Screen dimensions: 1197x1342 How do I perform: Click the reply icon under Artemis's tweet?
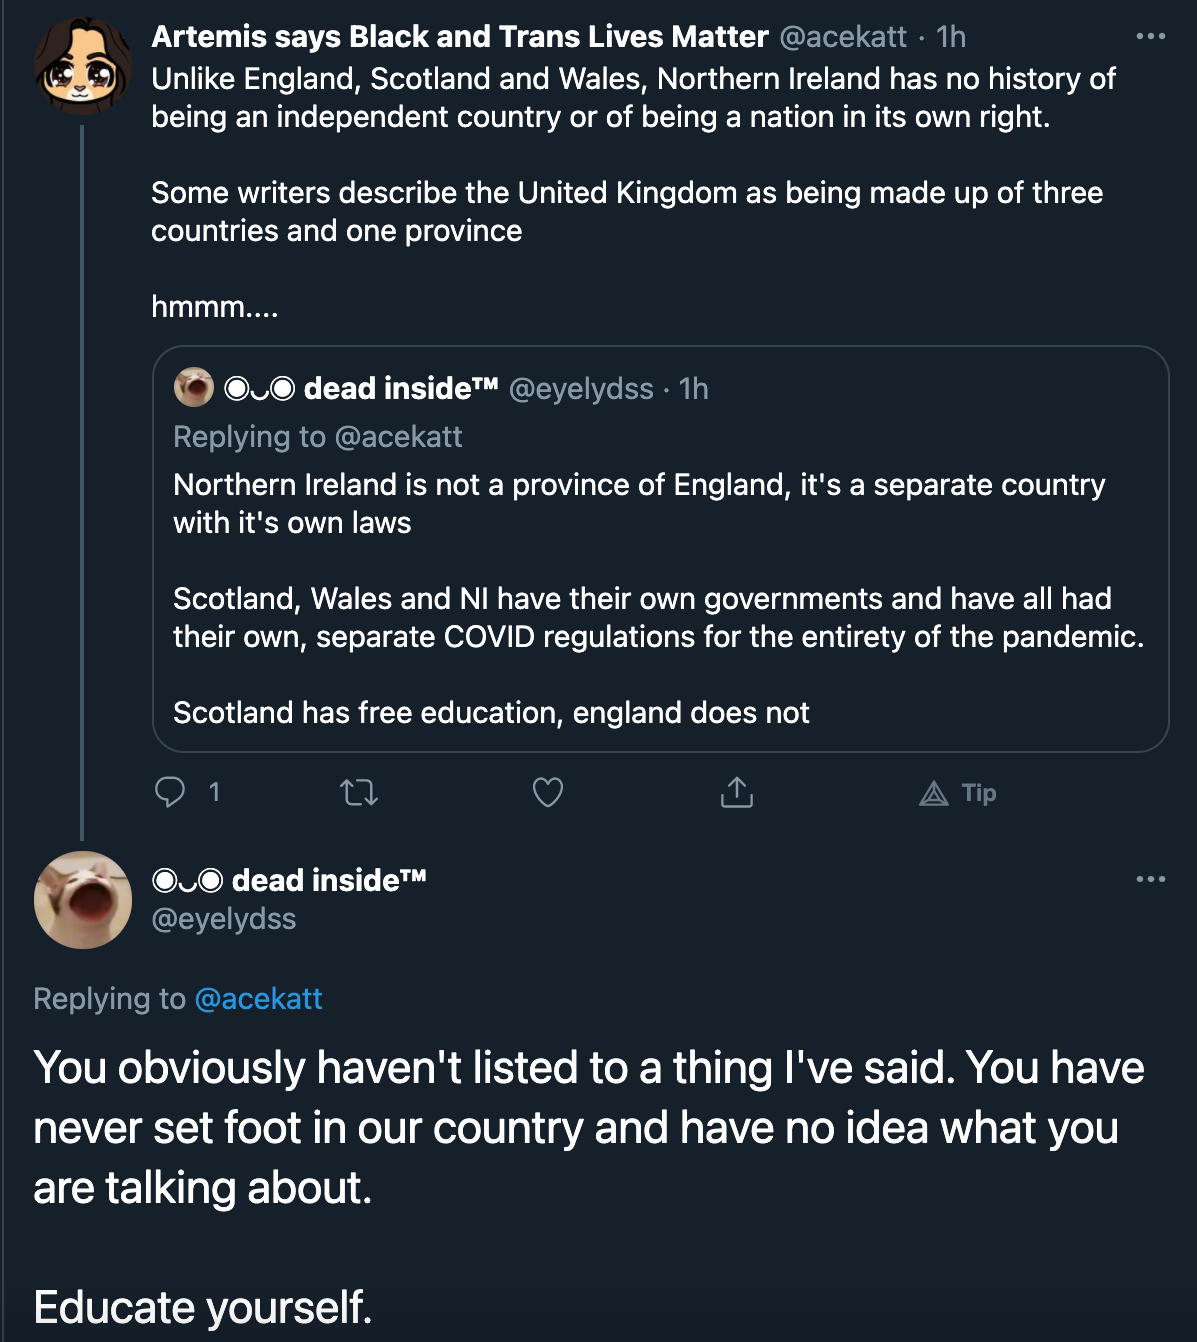point(170,792)
